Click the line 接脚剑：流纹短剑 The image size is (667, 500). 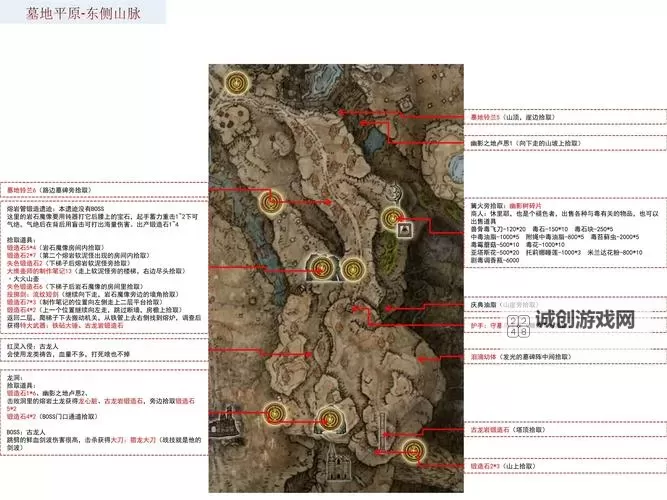(x=91, y=294)
